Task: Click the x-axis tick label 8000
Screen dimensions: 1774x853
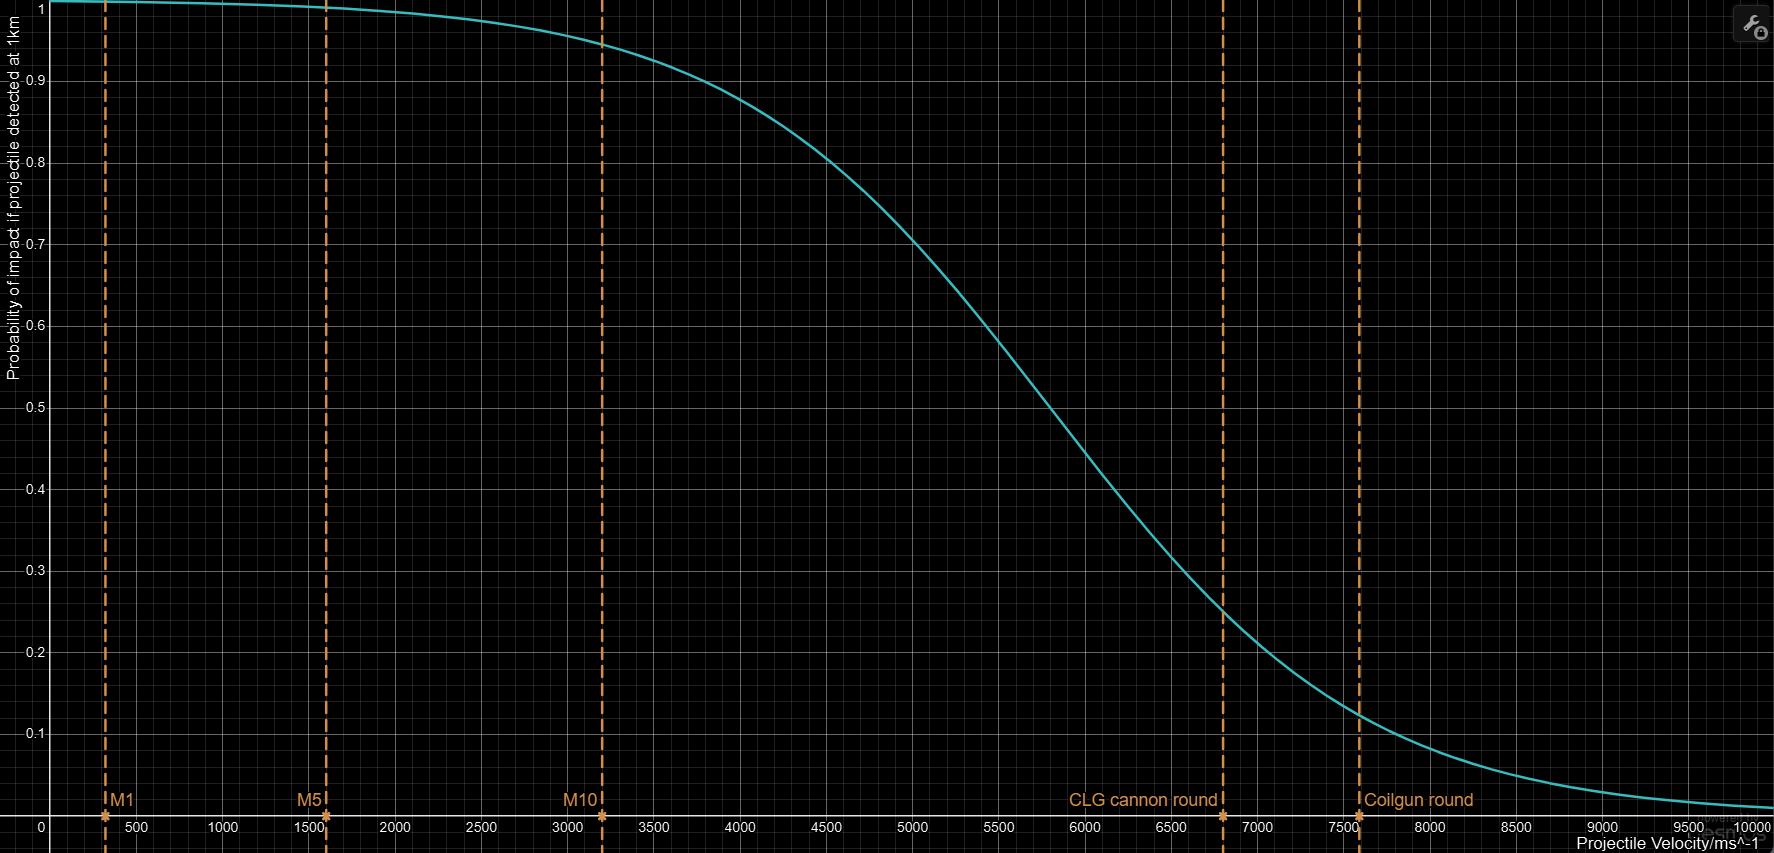Action: (1430, 827)
